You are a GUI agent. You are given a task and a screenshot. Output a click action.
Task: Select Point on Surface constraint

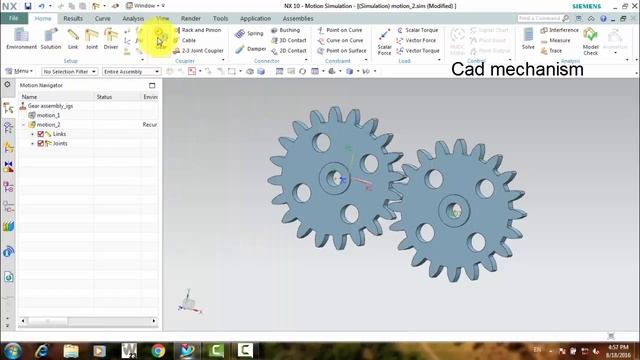point(342,51)
